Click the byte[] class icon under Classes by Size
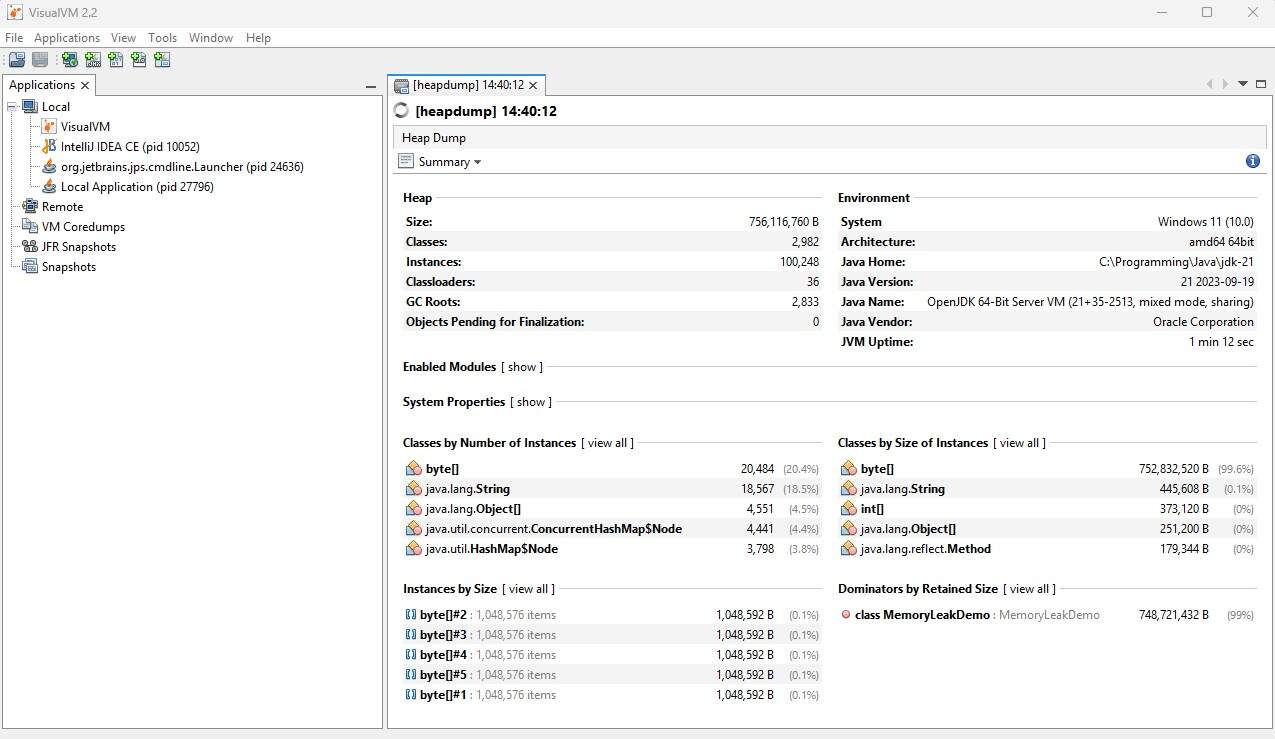Screen dimensions: 1275x739 pyautogui.click(x=846, y=468)
